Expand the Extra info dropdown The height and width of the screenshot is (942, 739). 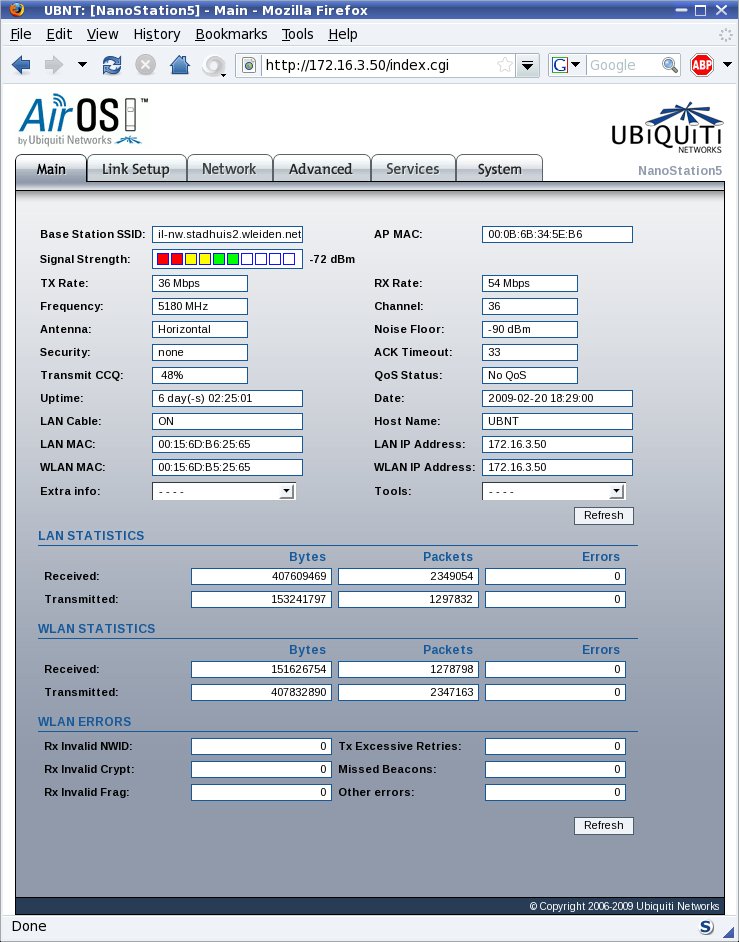point(286,491)
